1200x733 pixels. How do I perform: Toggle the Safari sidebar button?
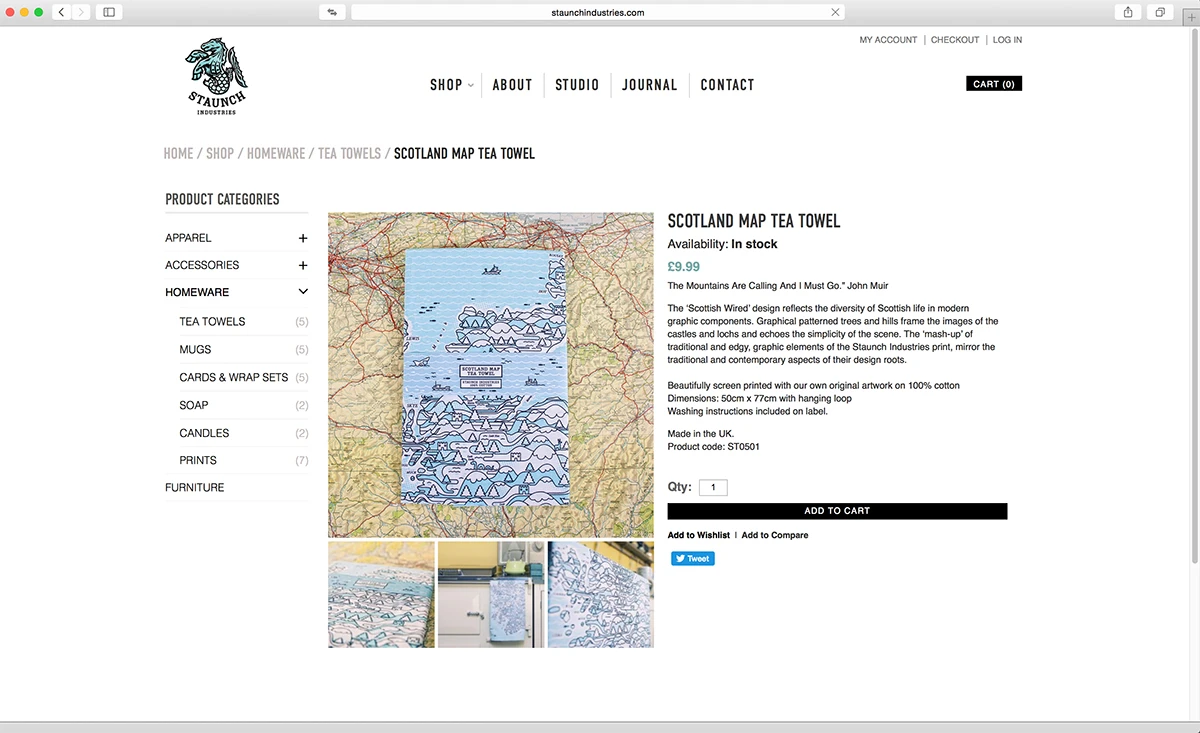pyautogui.click(x=109, y=12)
